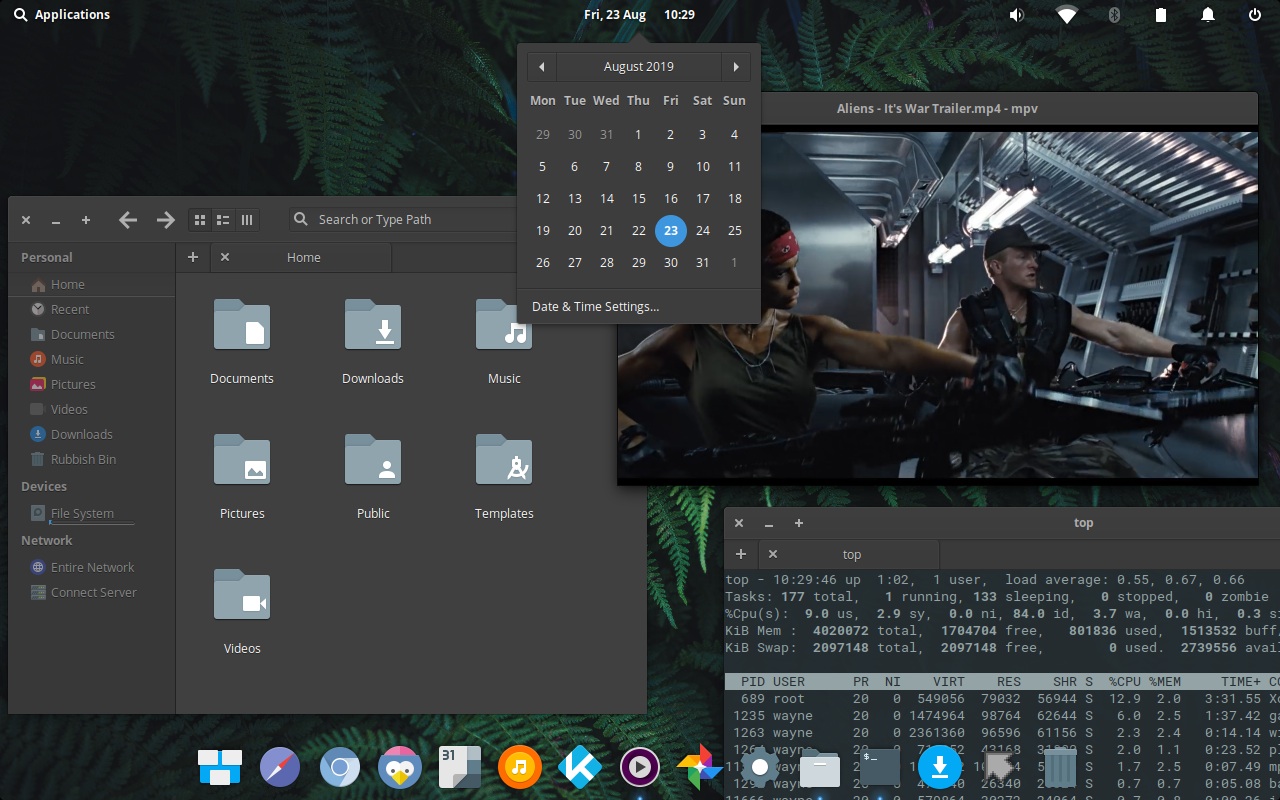Go to previous month in calendar
1280x800 pixels.
(x=541, y=67)
